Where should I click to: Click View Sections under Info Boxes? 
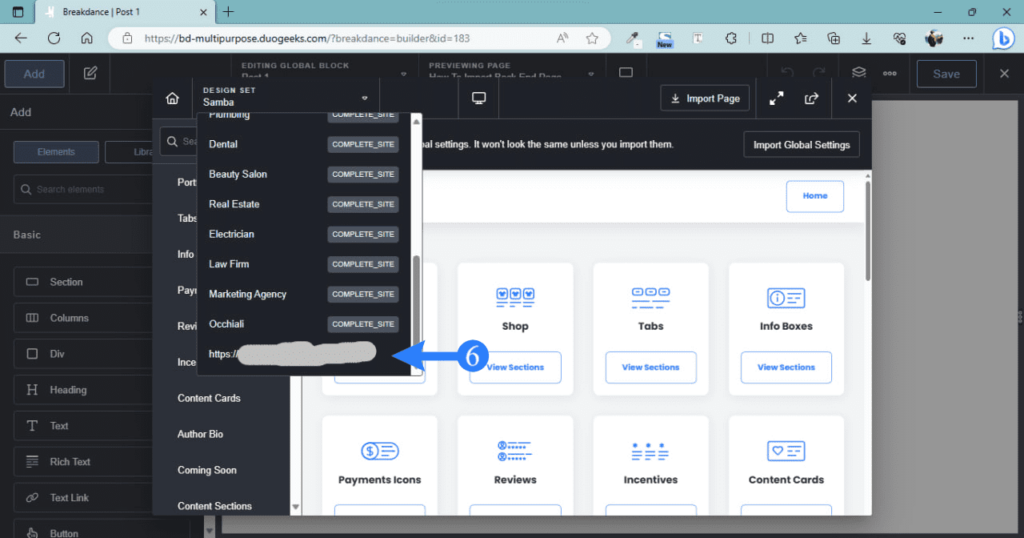click(786, 368)
